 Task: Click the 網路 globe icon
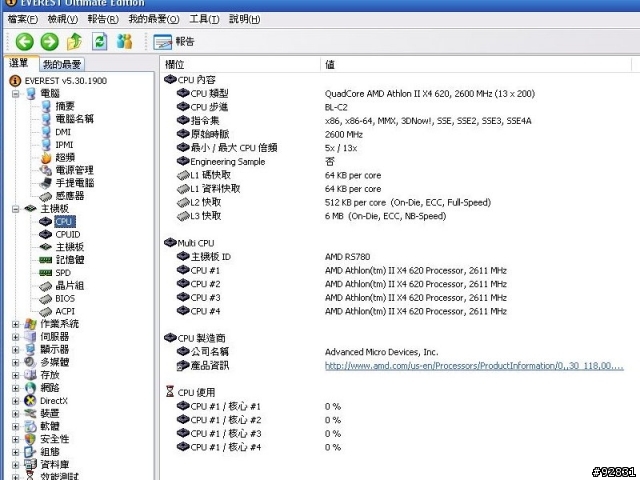[x=30, y=388]
